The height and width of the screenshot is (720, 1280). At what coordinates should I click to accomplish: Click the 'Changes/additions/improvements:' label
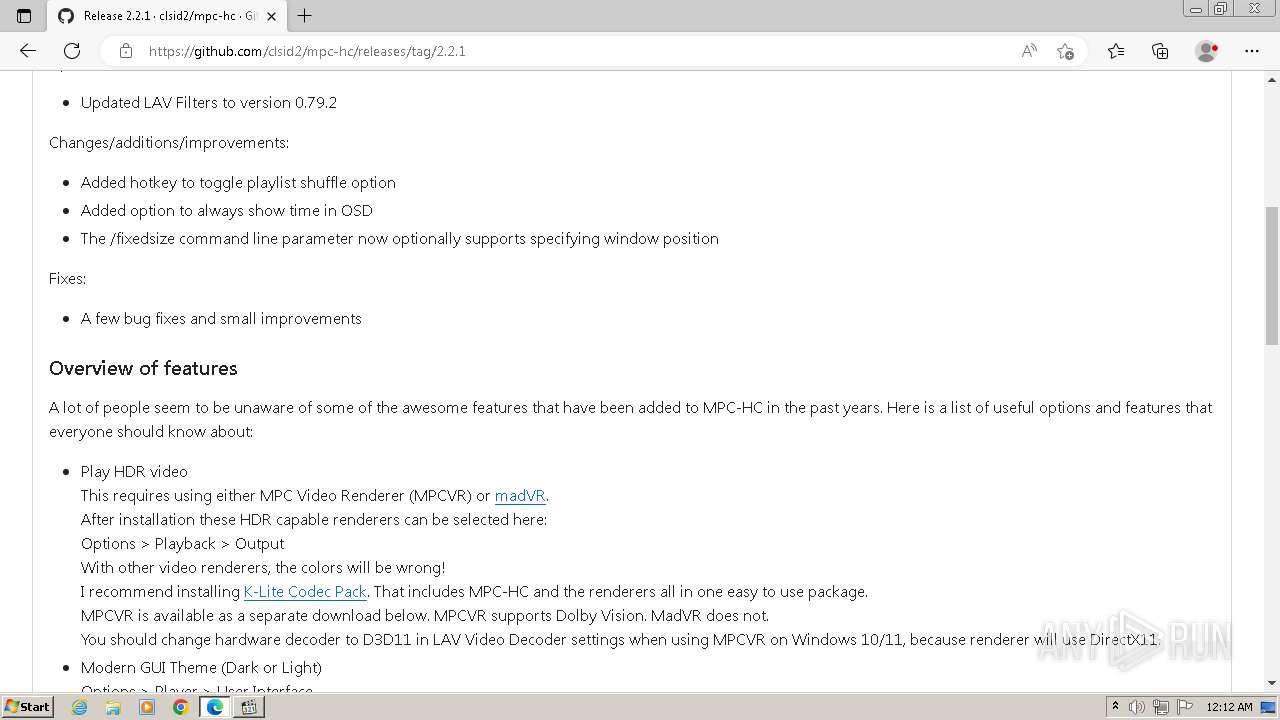click(169, 143)
